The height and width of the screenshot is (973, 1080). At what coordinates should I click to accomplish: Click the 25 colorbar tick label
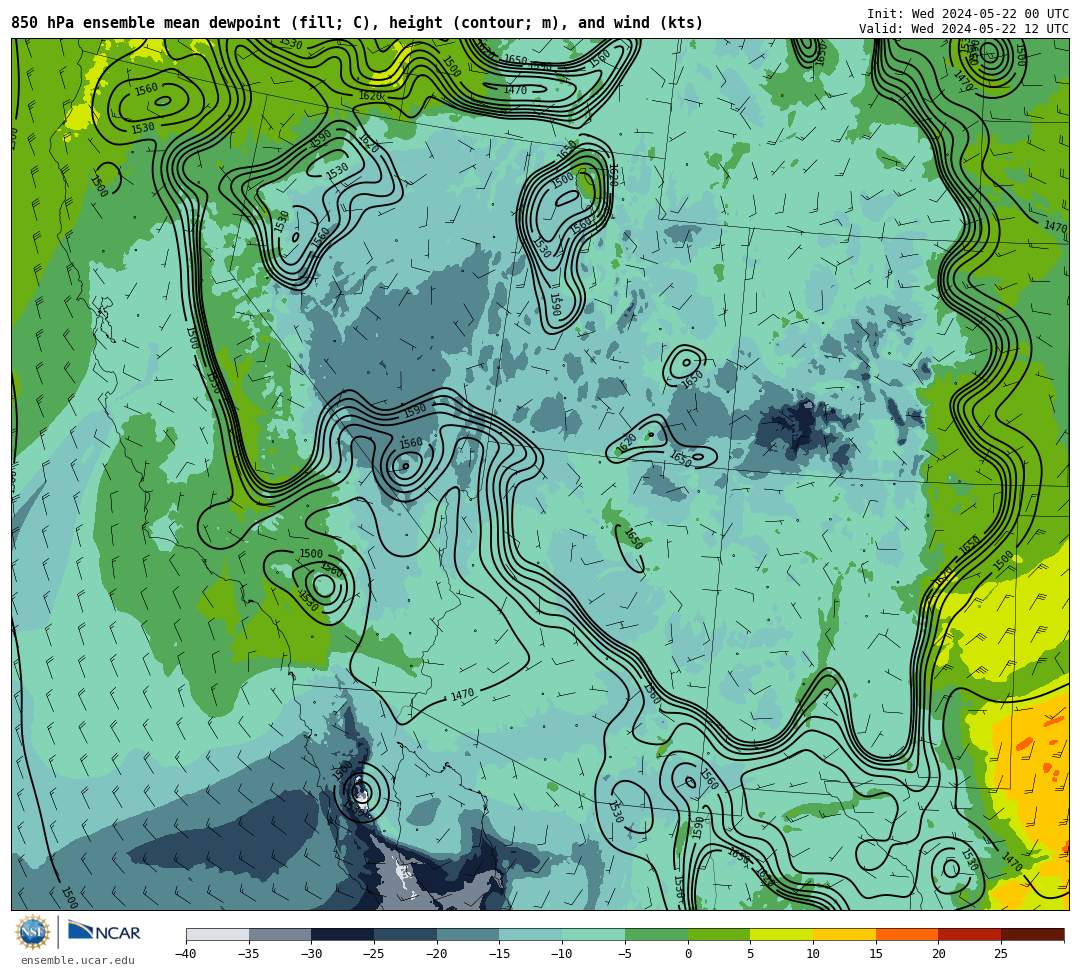(x=1001, y=954)
